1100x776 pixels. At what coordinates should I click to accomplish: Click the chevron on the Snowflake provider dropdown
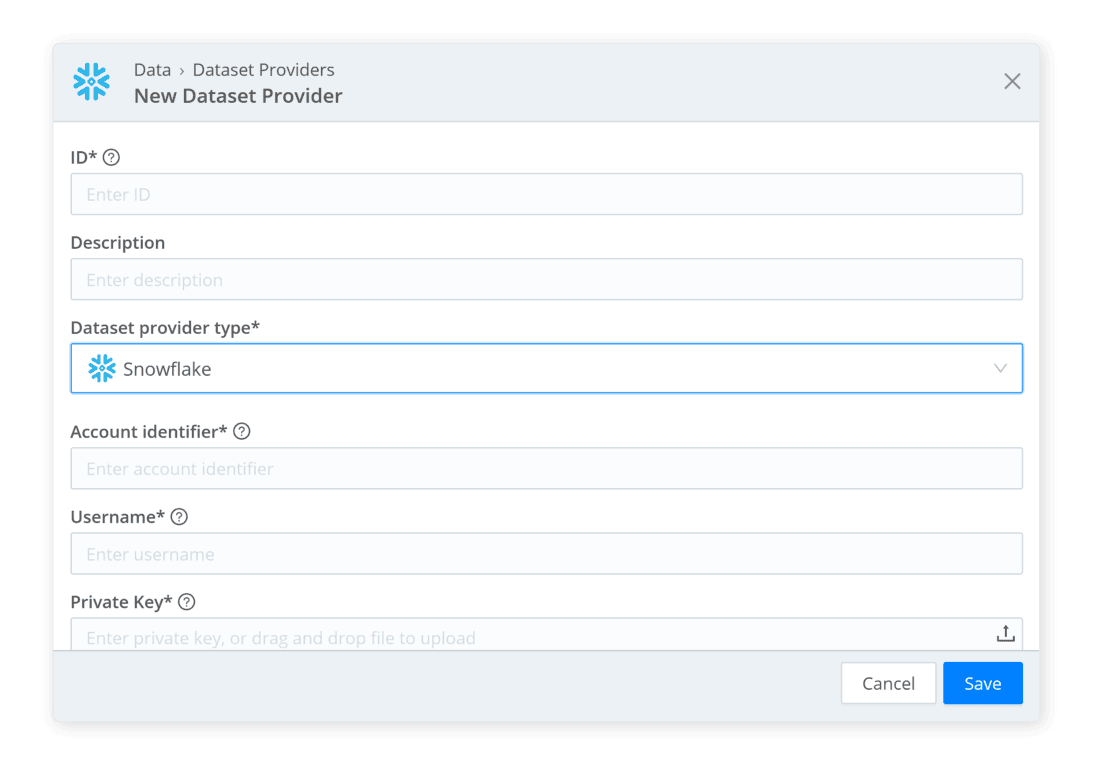[x=1001, y=368]
